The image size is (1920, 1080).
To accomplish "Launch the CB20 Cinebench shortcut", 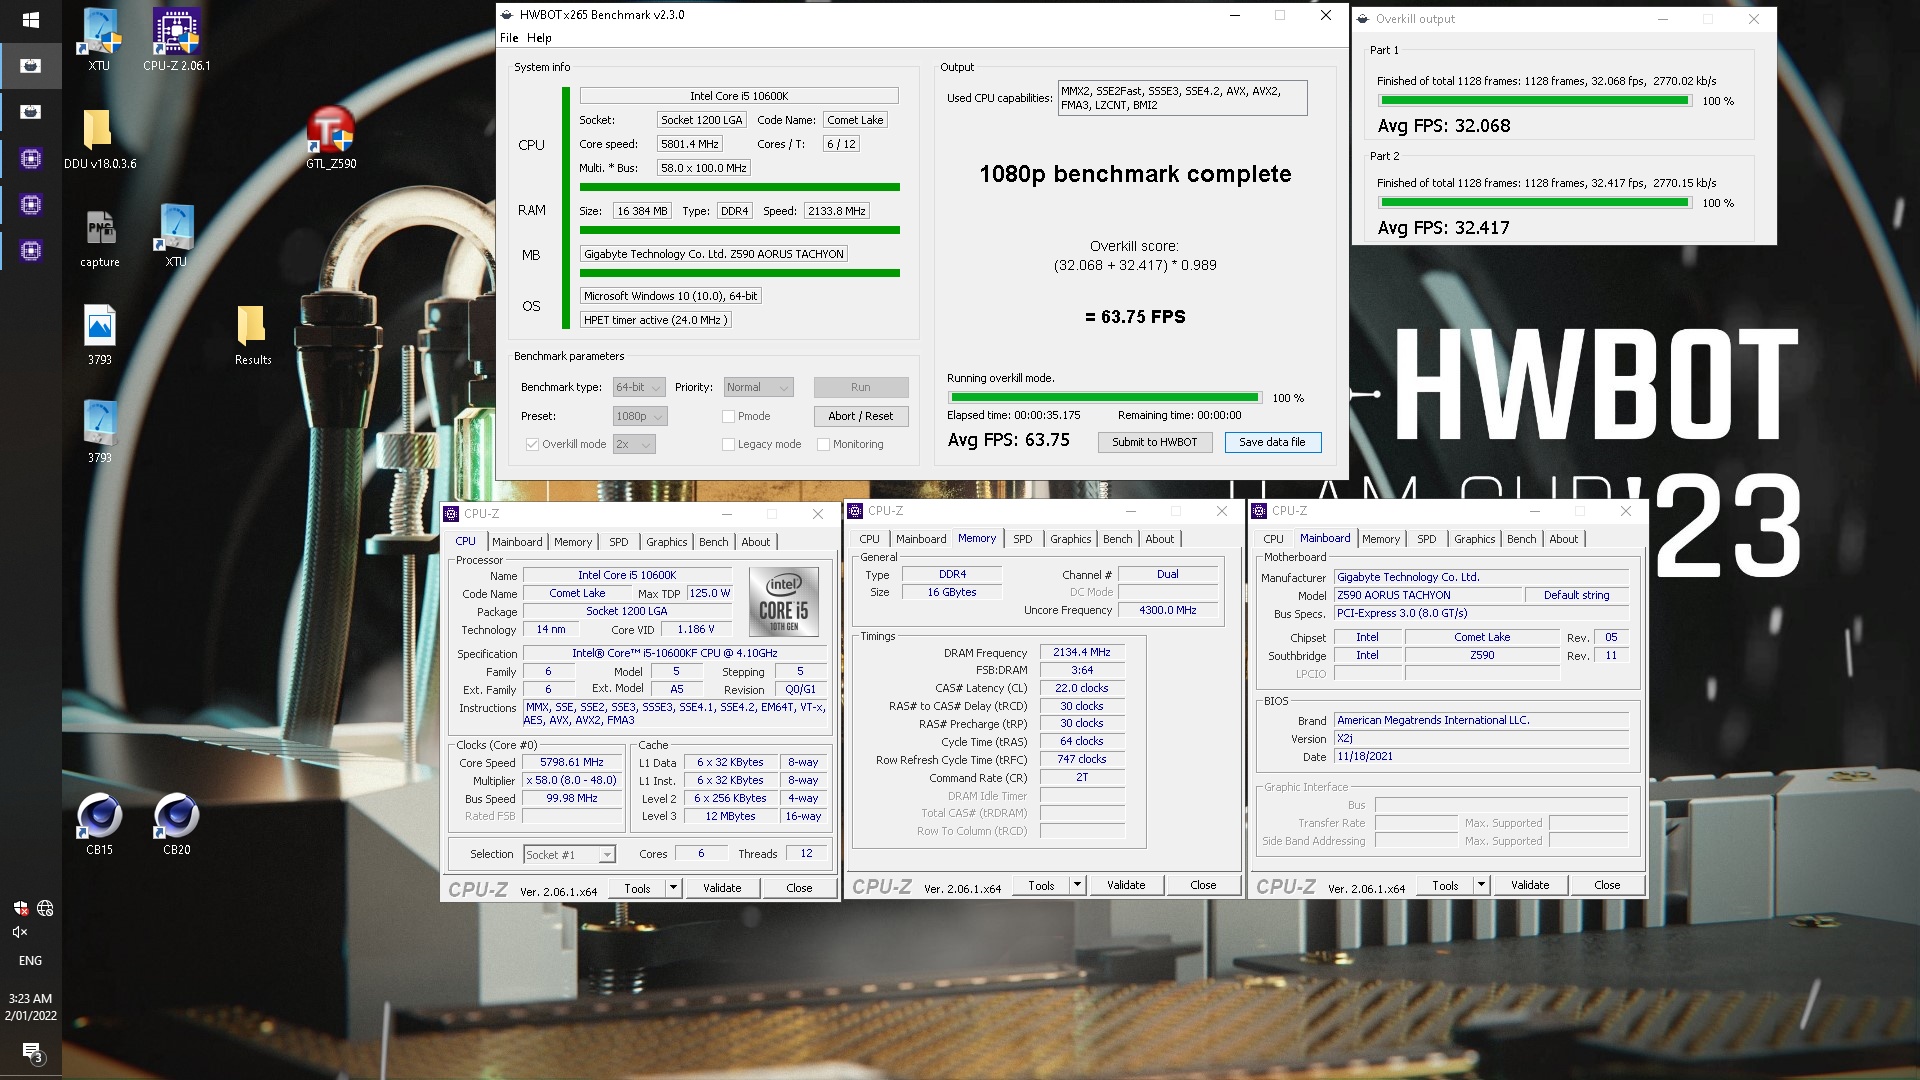I will pyautogui.click(x=176, y=824).
